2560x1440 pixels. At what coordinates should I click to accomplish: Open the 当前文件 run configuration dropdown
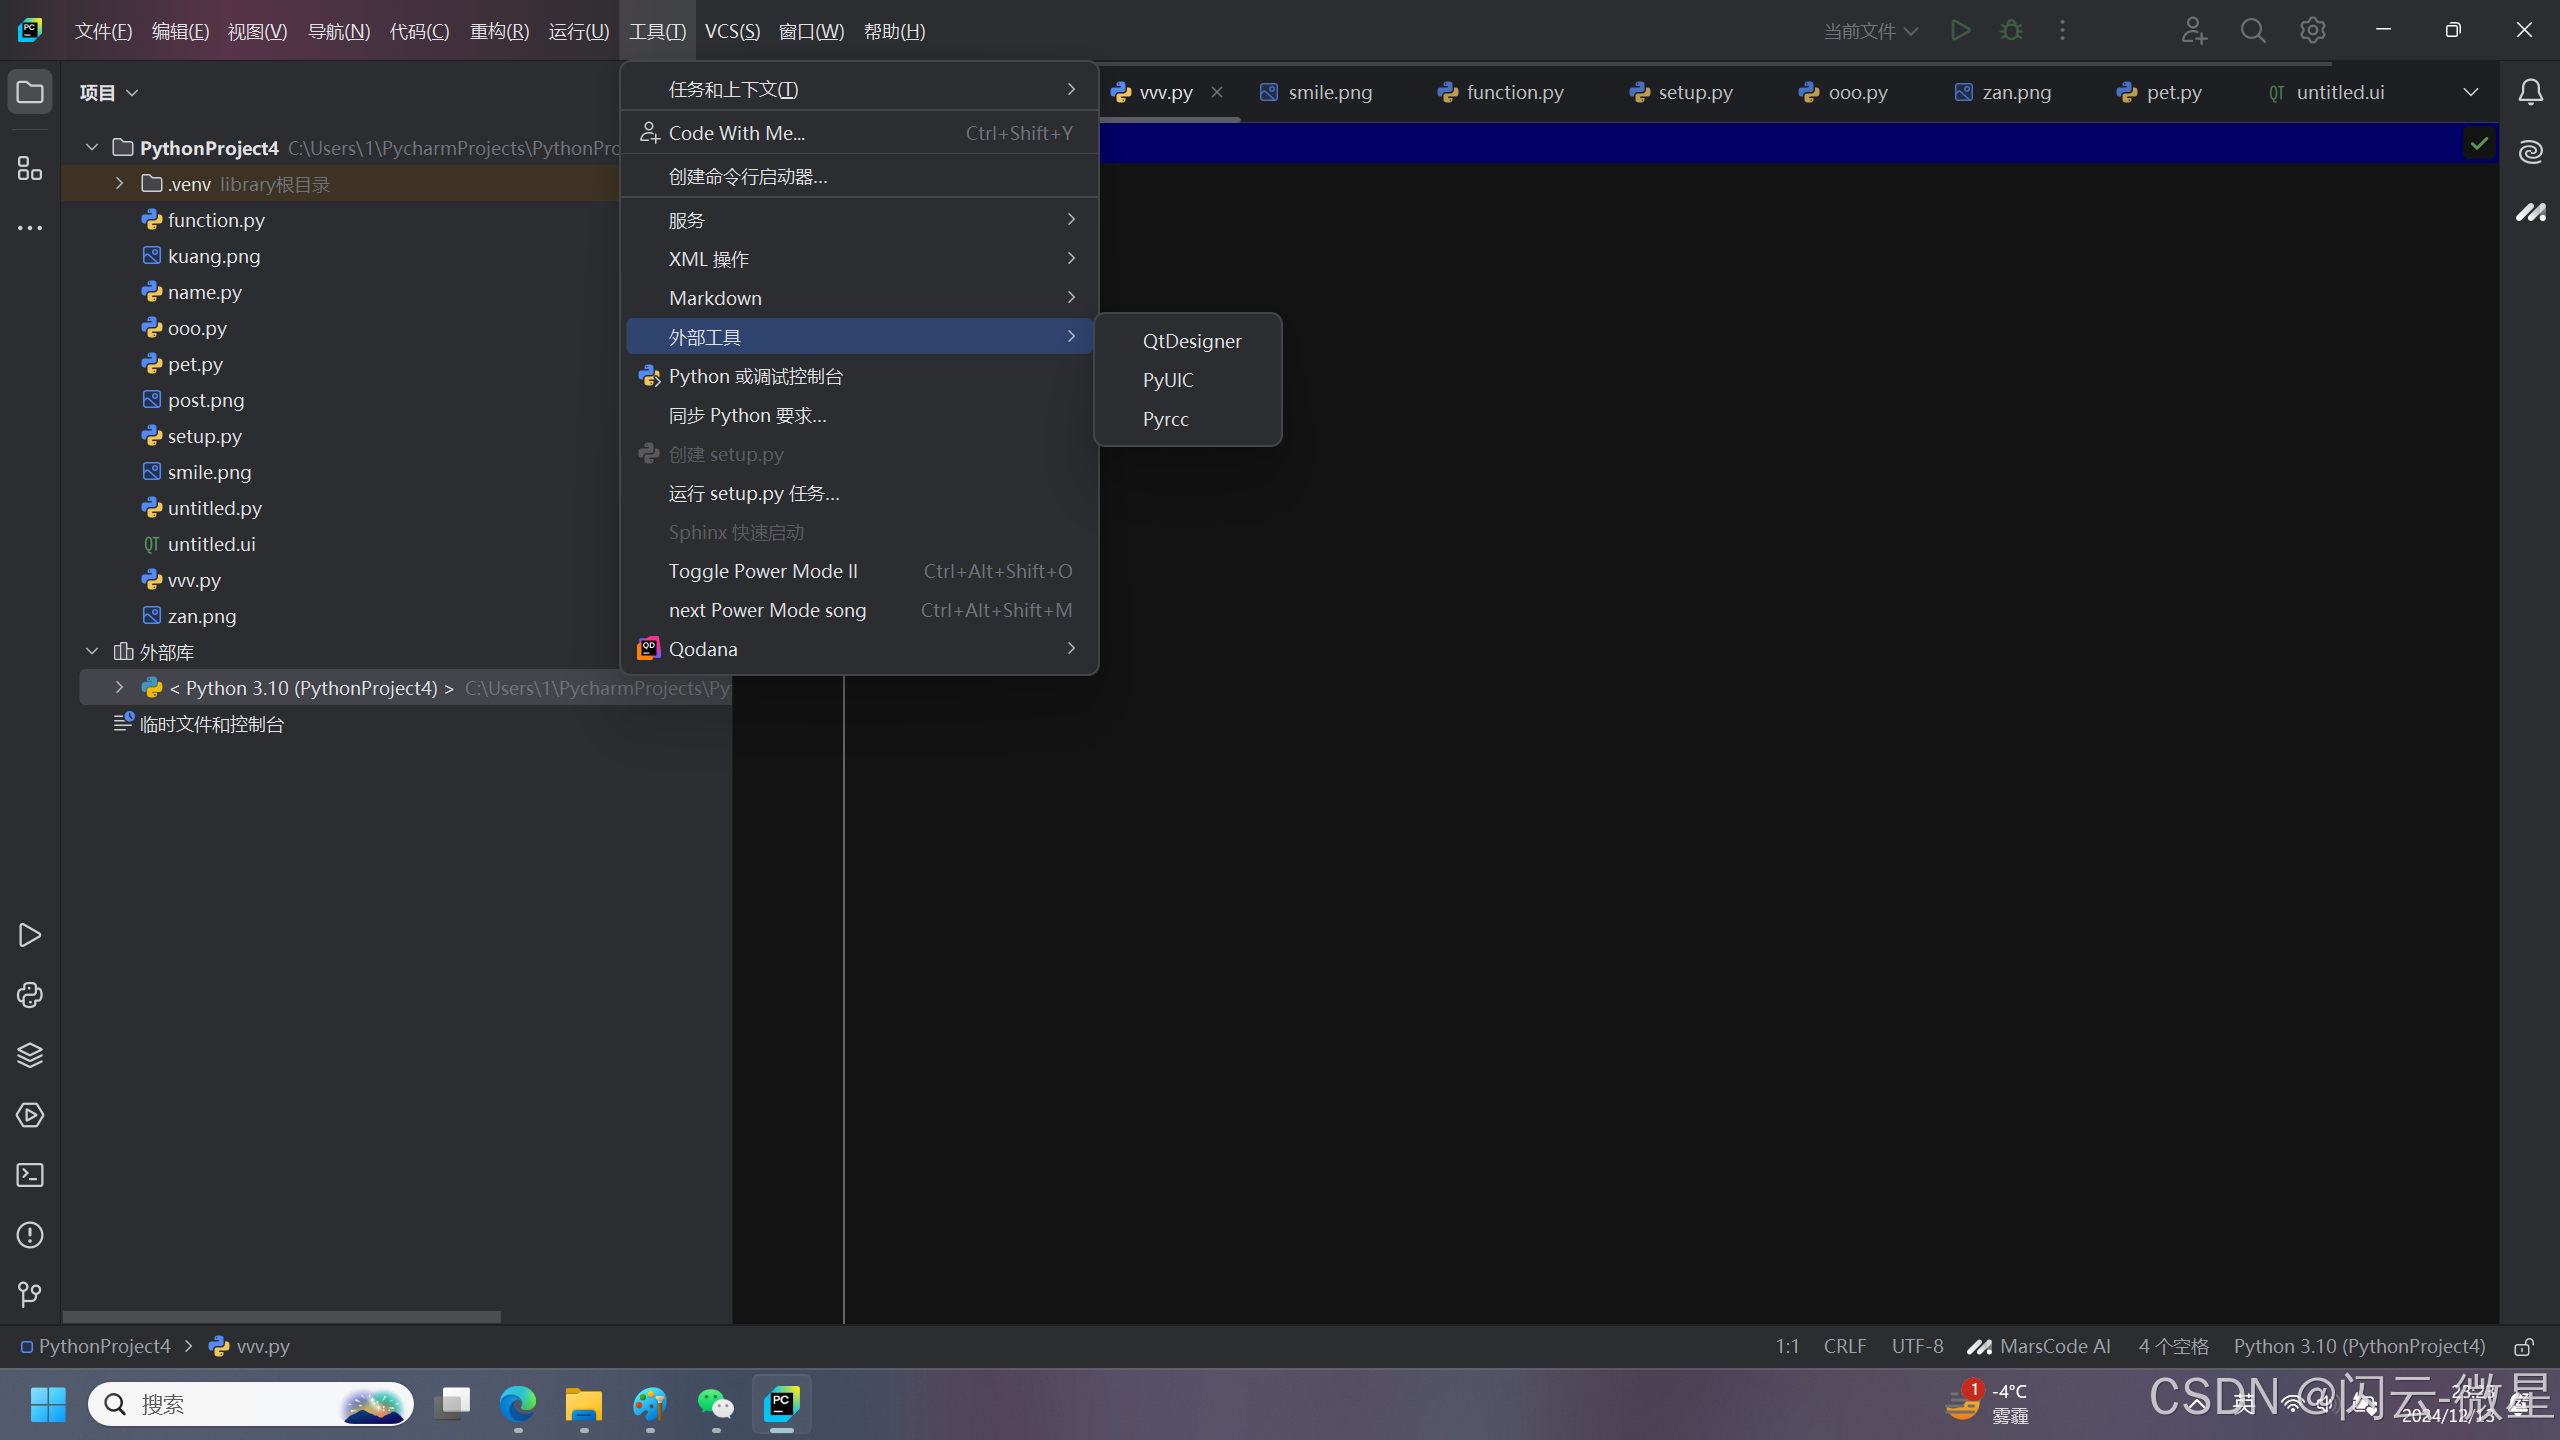click(1870, 31)
